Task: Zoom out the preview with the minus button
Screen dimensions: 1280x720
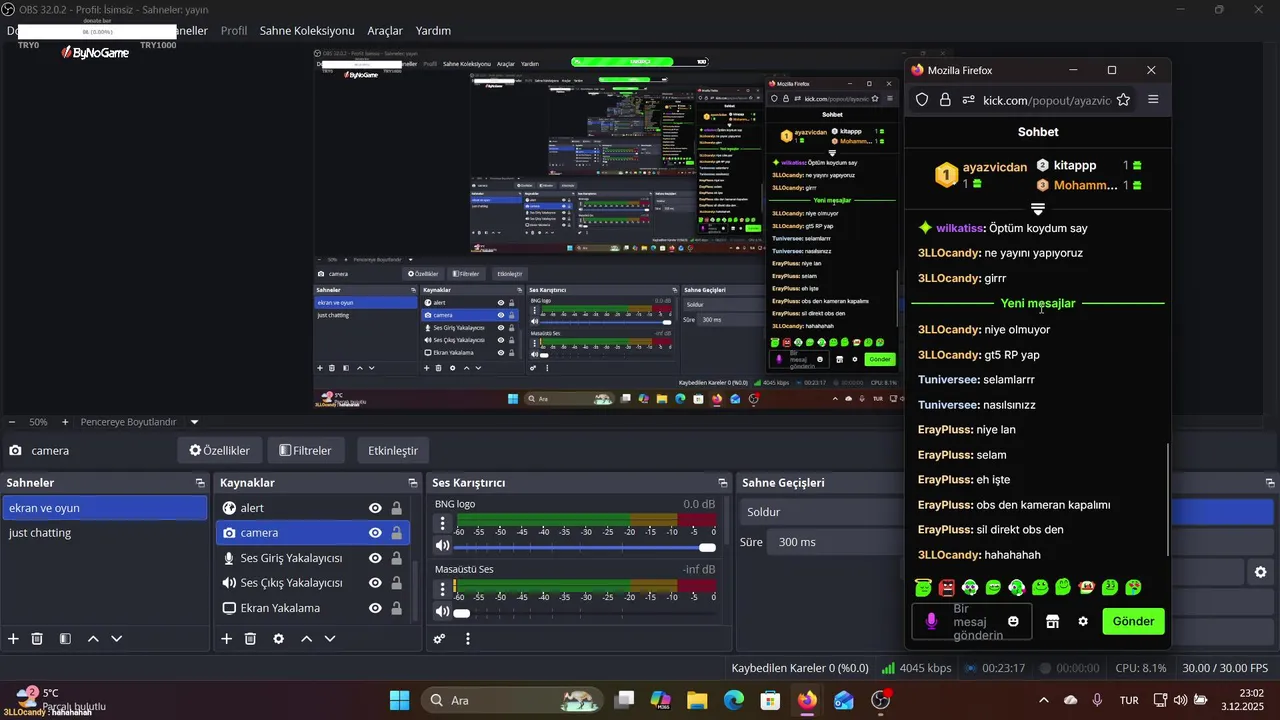Action: (12, 422)
